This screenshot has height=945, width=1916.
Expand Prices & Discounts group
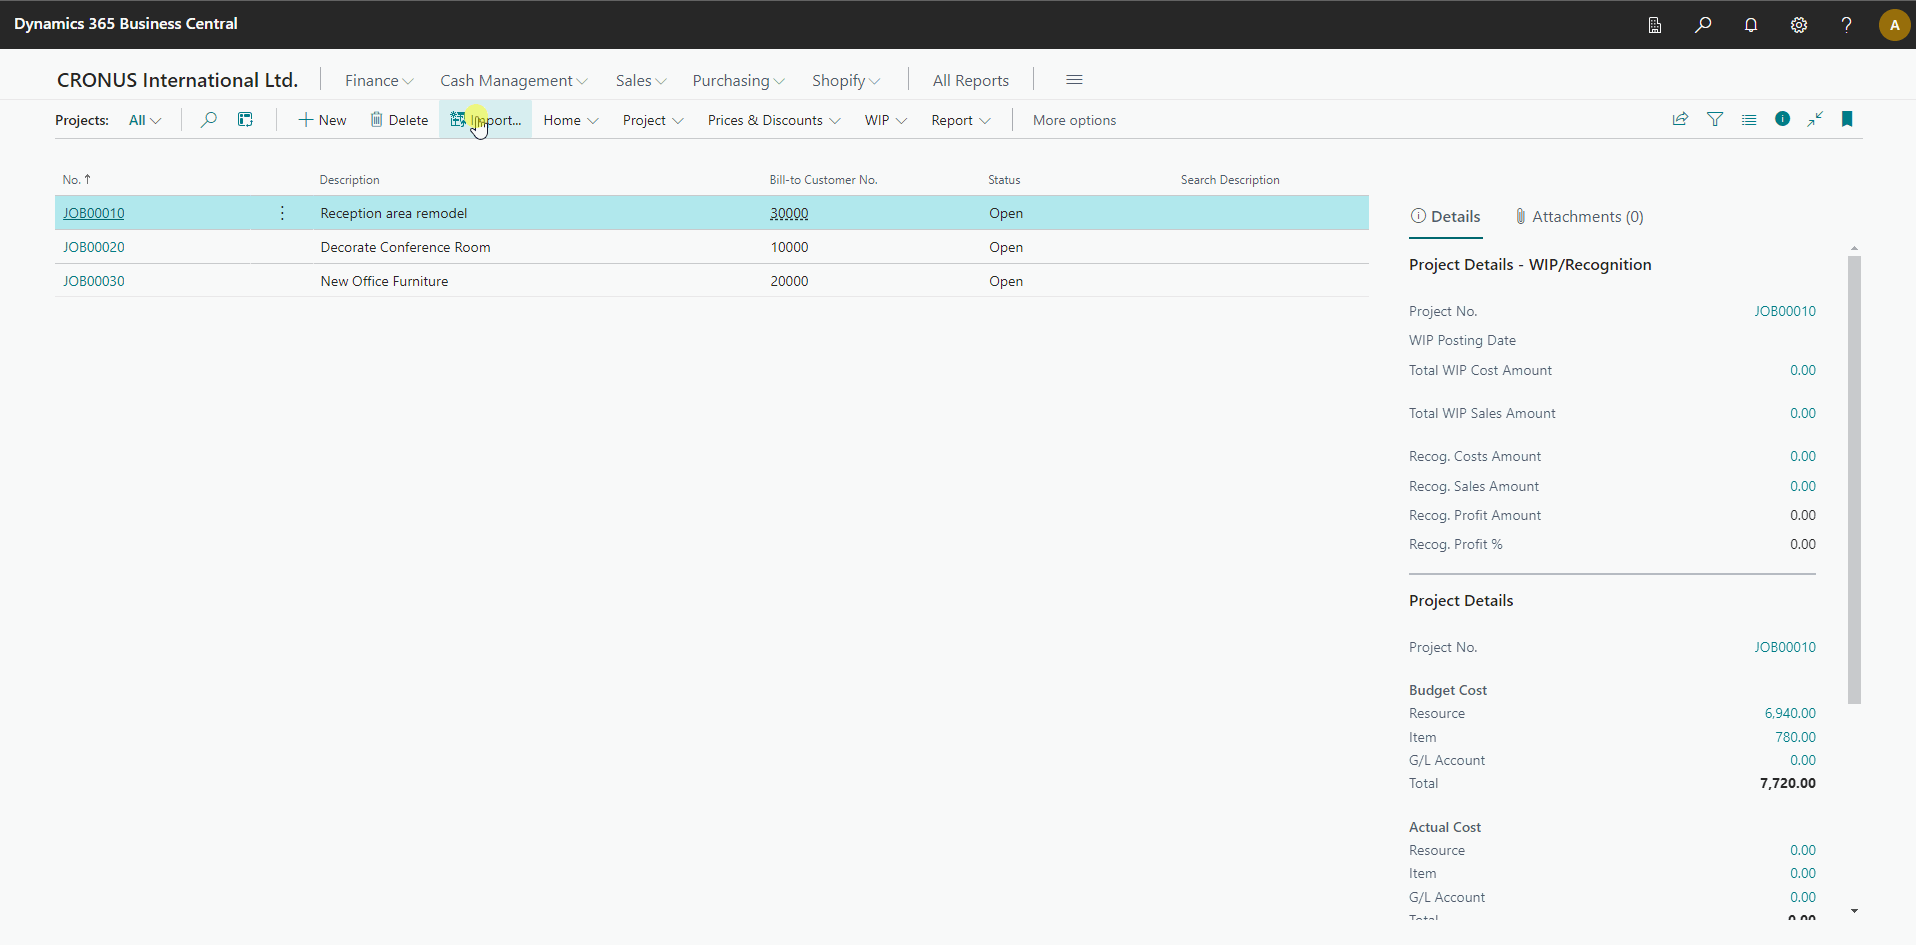(774, 120)
